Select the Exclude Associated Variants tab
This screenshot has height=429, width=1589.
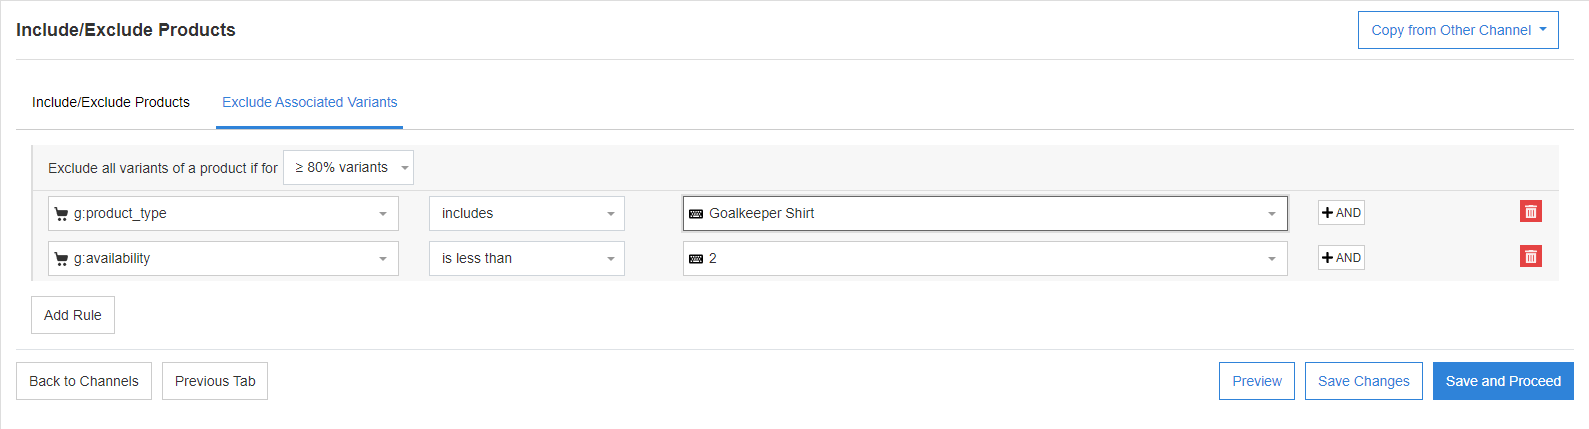pos(309,102)
